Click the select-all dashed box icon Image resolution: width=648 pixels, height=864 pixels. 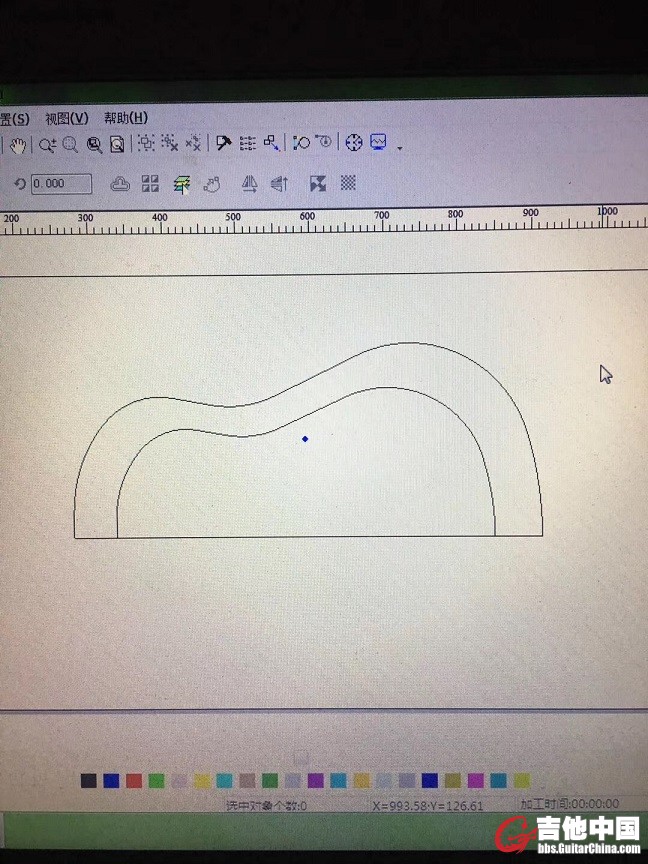pyautogui.click(x=146, y=144)
